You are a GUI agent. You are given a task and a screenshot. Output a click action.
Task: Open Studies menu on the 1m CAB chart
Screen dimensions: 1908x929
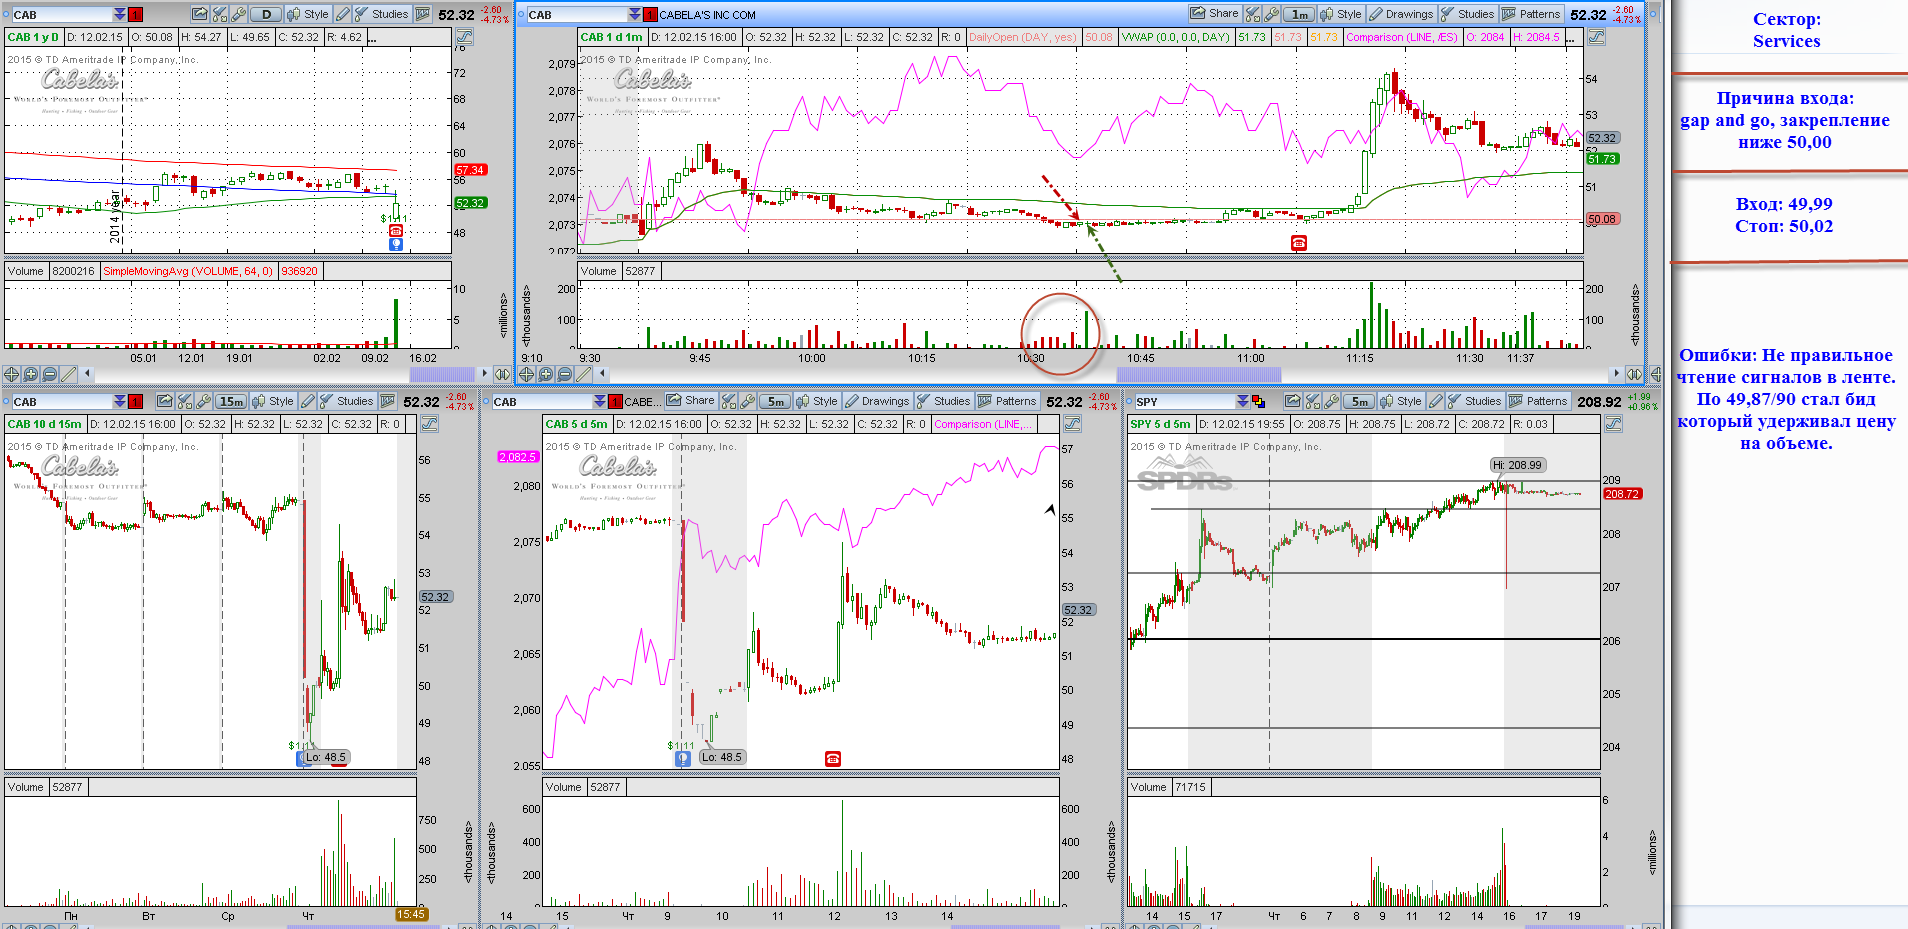pyautogui.click(x=1468, y=14)
